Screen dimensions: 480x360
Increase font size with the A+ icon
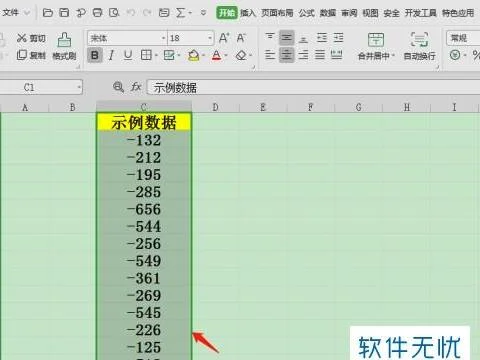coord(224,38)
